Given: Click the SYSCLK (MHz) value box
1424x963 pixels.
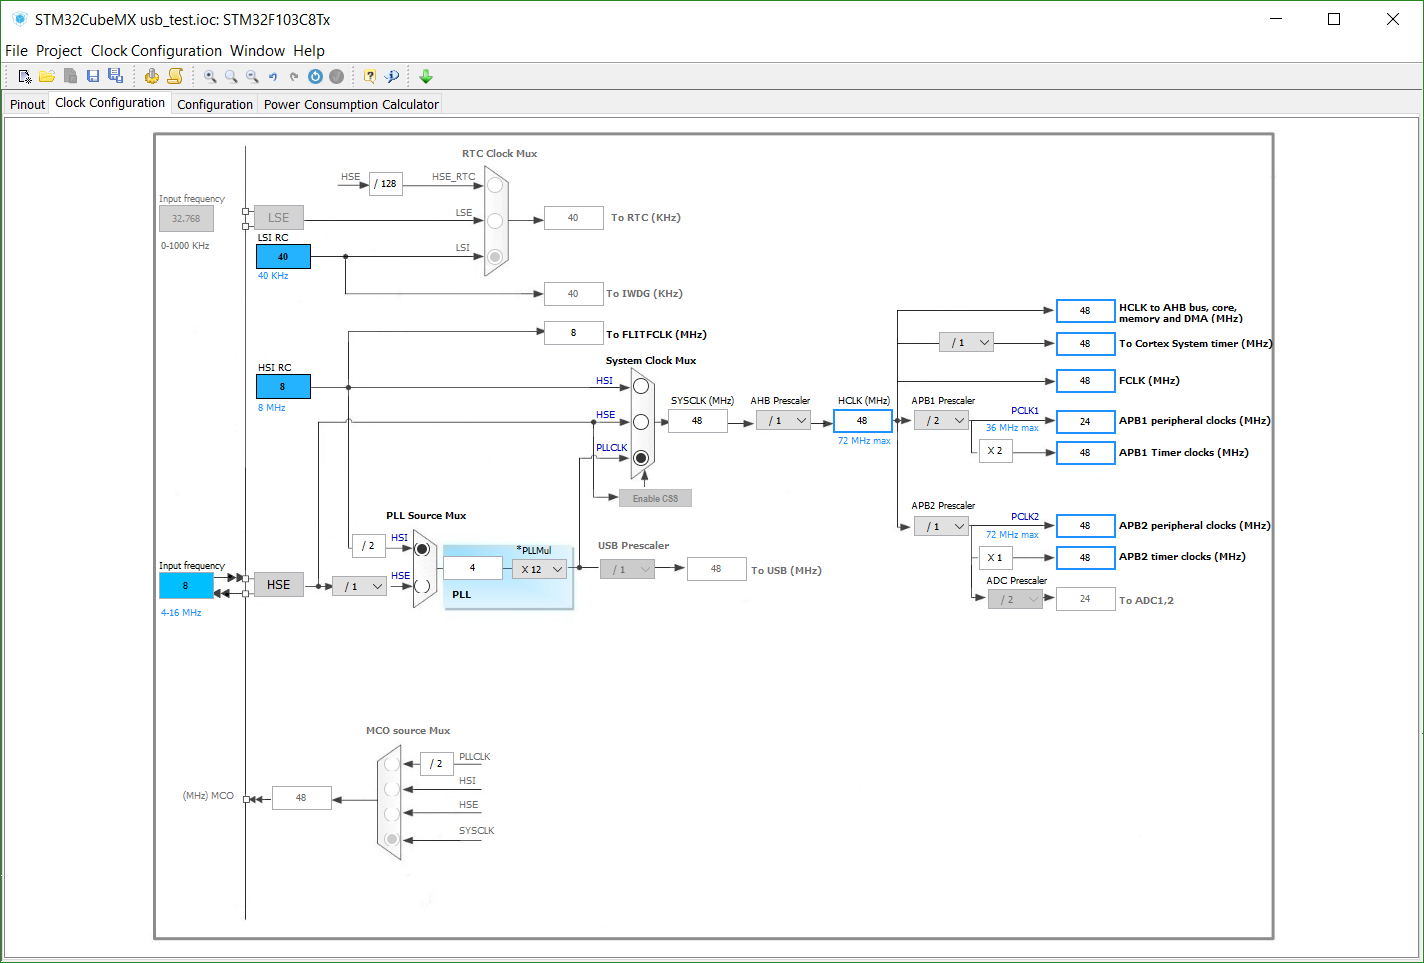Looking at the screenshot, I should 697,421.
